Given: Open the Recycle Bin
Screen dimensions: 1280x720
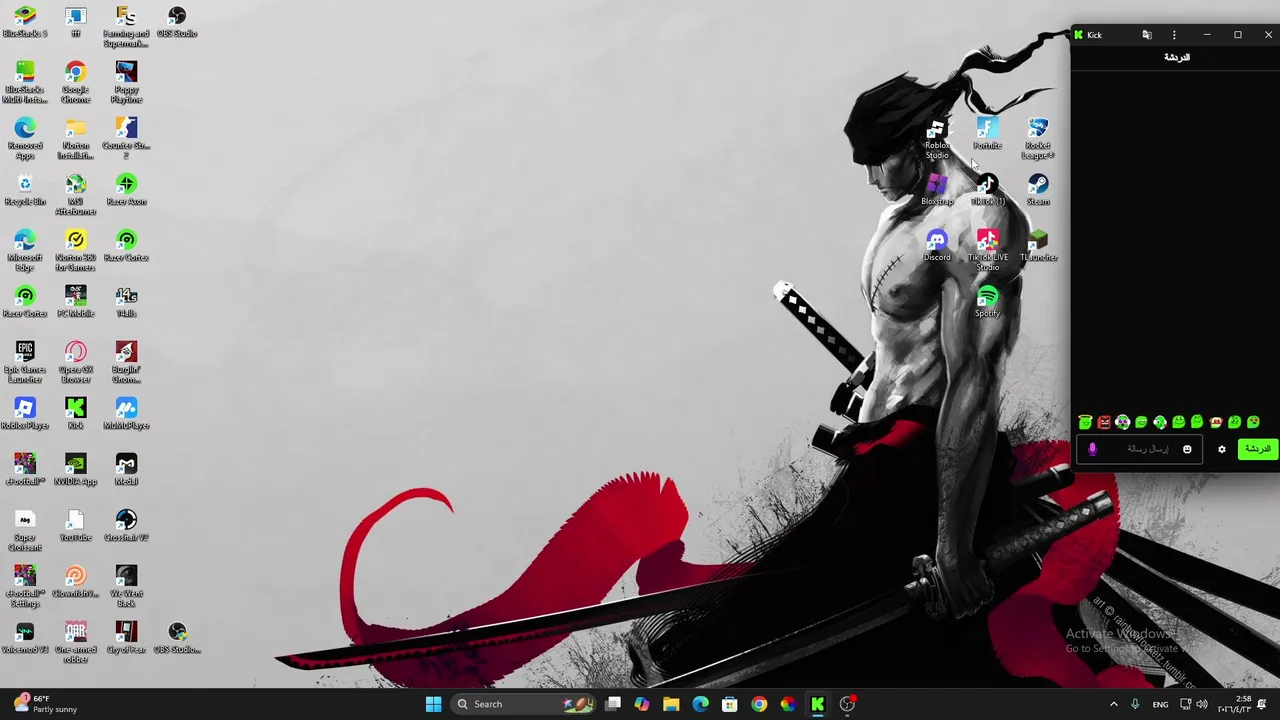Looking at the screenshot, I should (25, 190).
